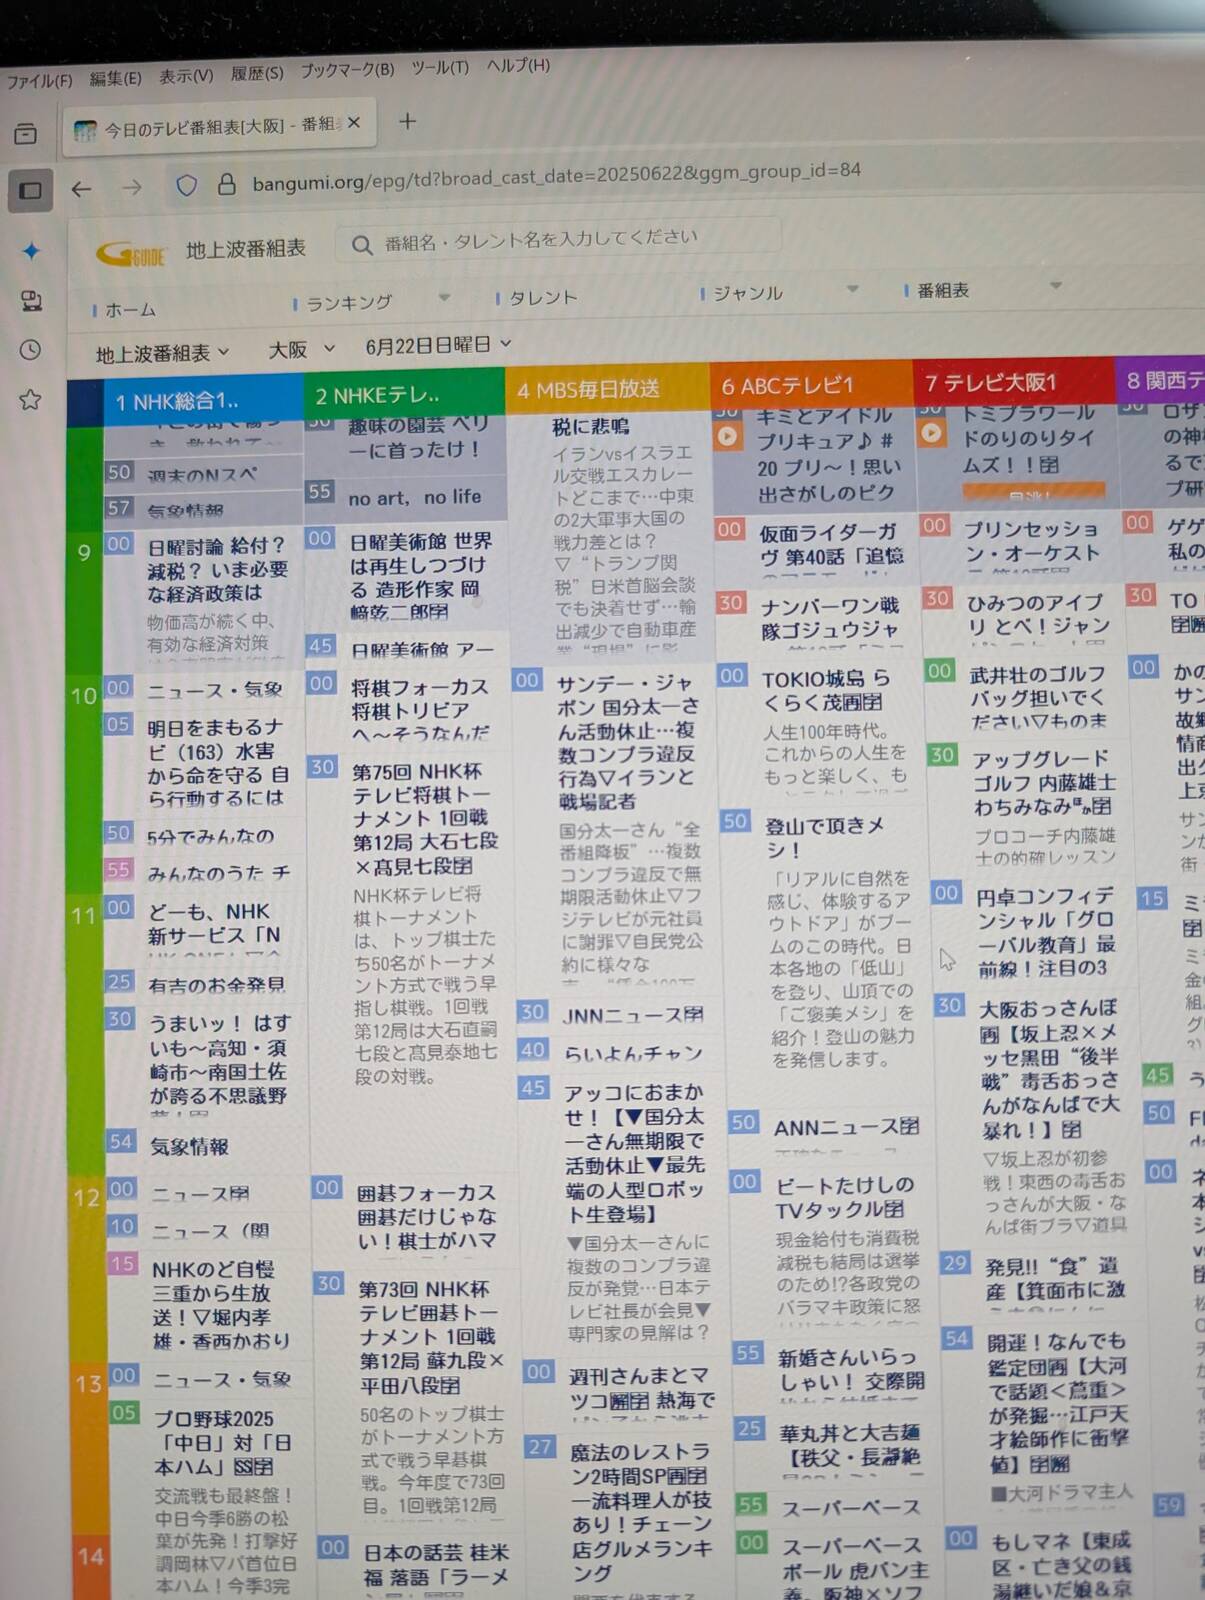Viewport: 1205px width, 1600px height.
Task: Select the 6 ABCテレビ1 channel header
Action: [x=811, y=384]
